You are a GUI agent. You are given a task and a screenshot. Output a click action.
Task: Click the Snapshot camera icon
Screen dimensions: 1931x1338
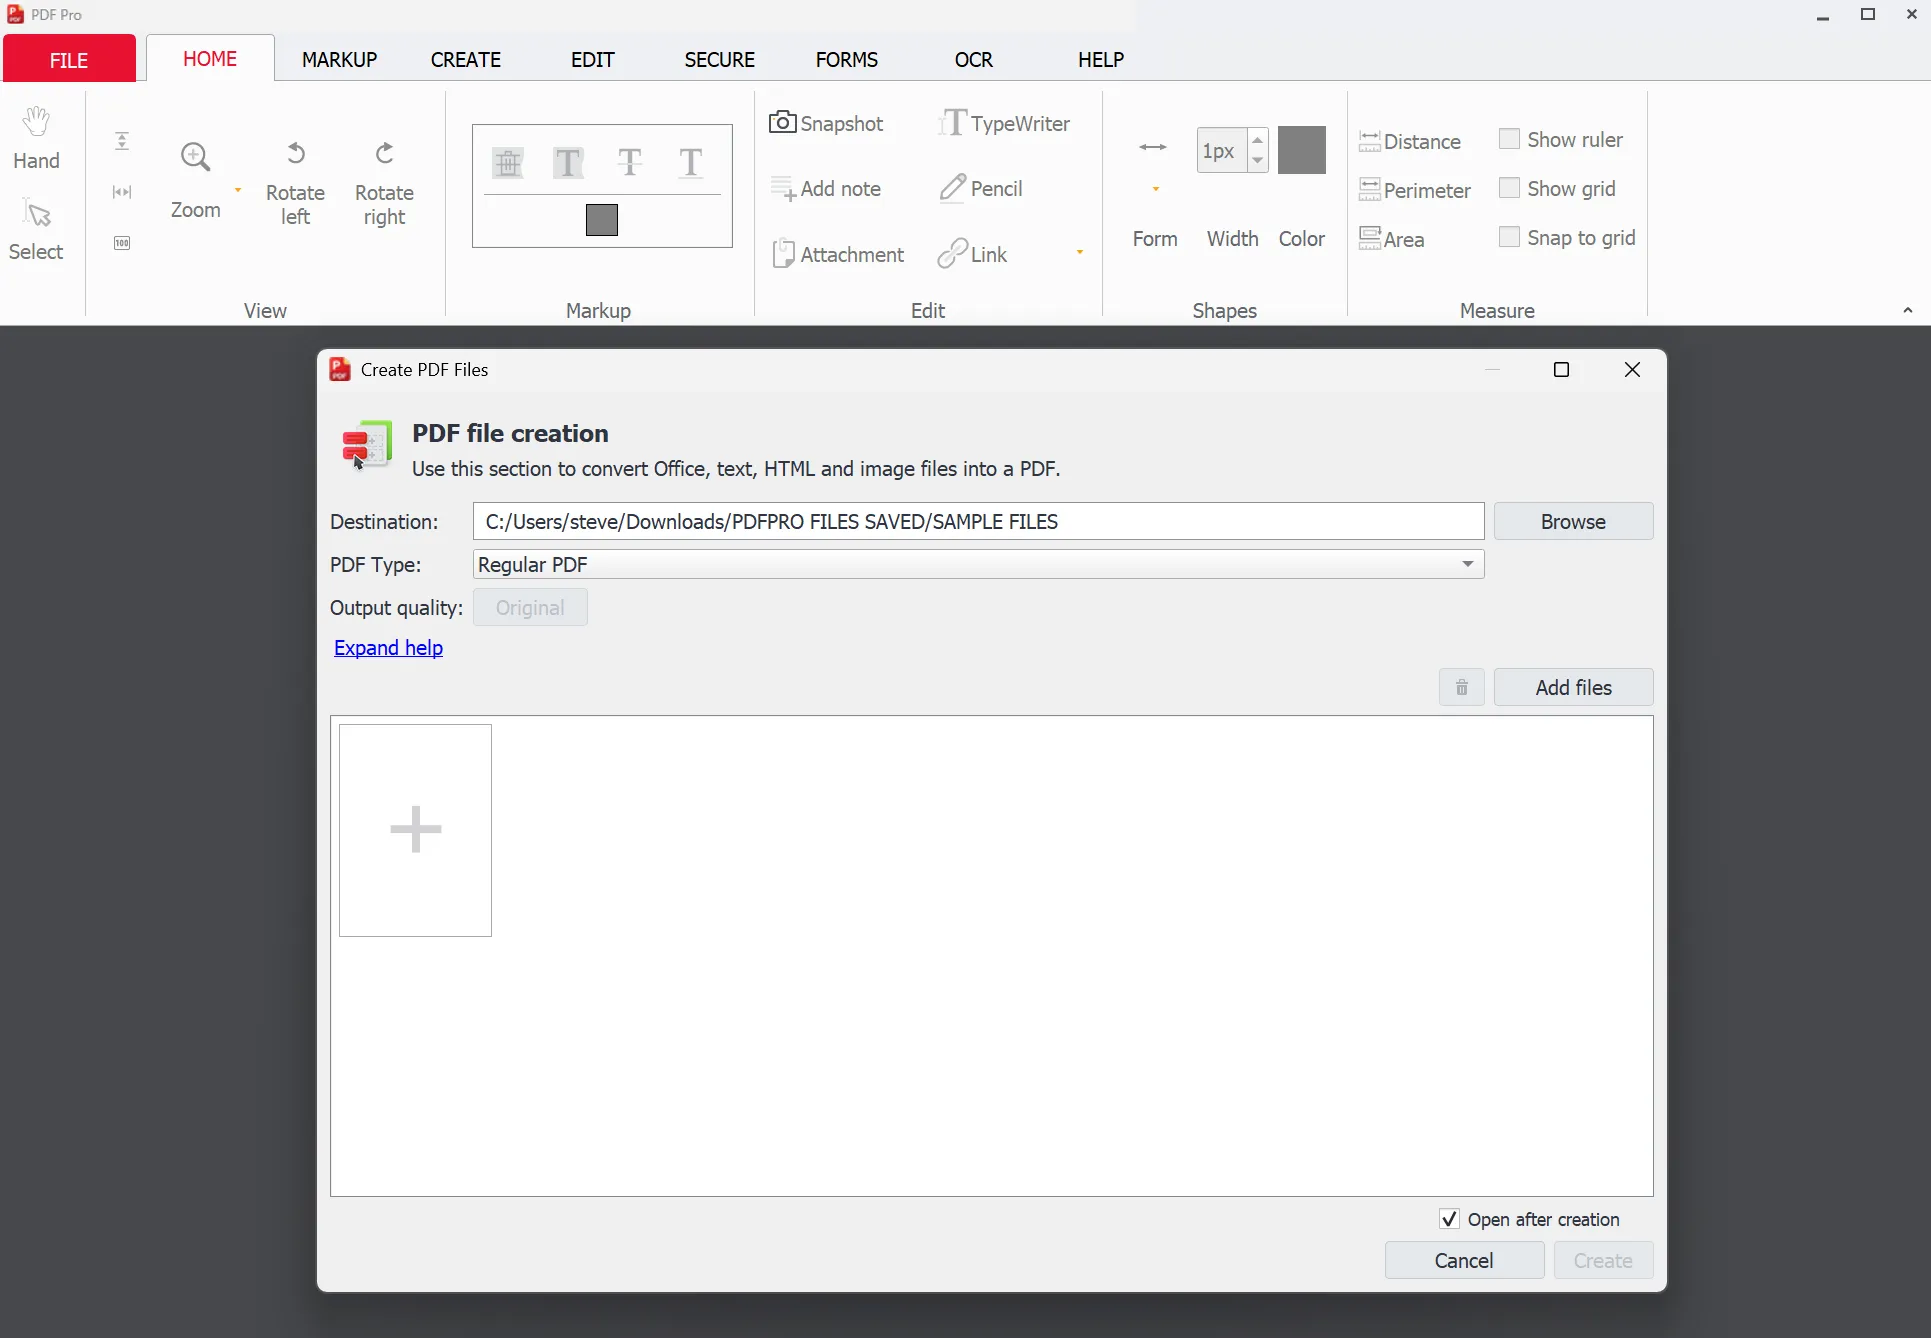coord(782,122)
